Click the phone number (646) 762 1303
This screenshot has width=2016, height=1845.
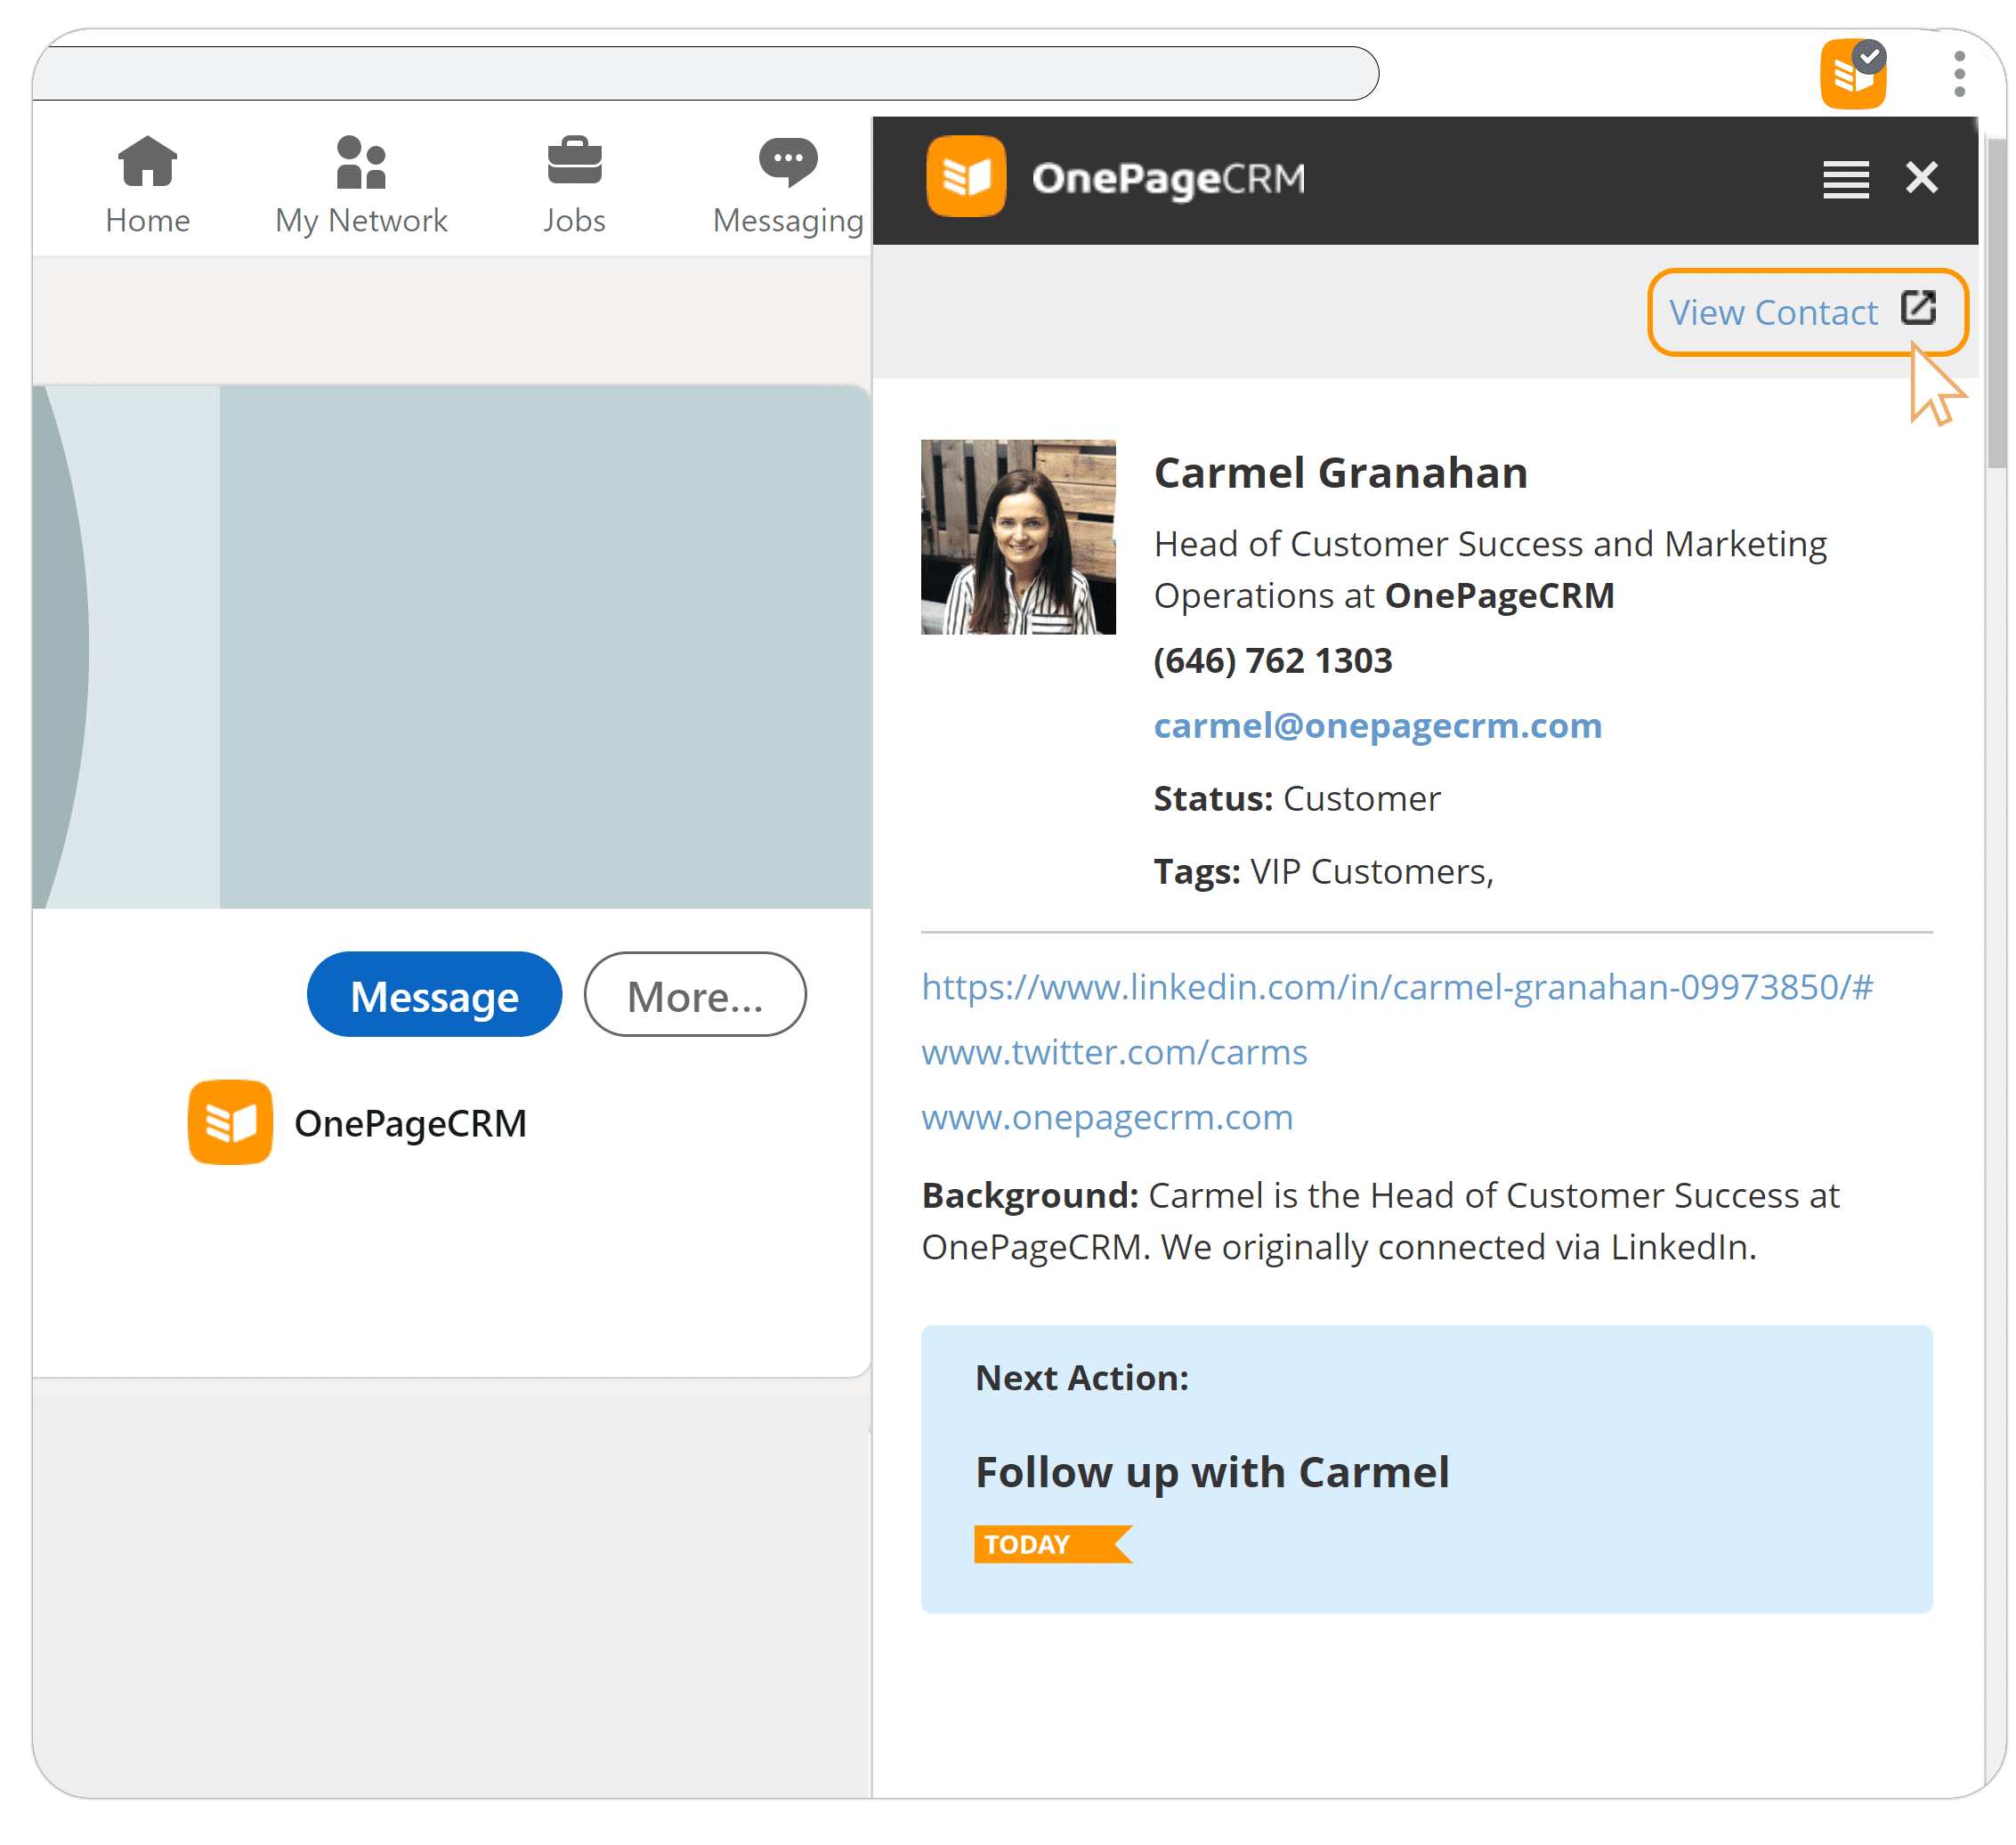(x=1272, y=661)
